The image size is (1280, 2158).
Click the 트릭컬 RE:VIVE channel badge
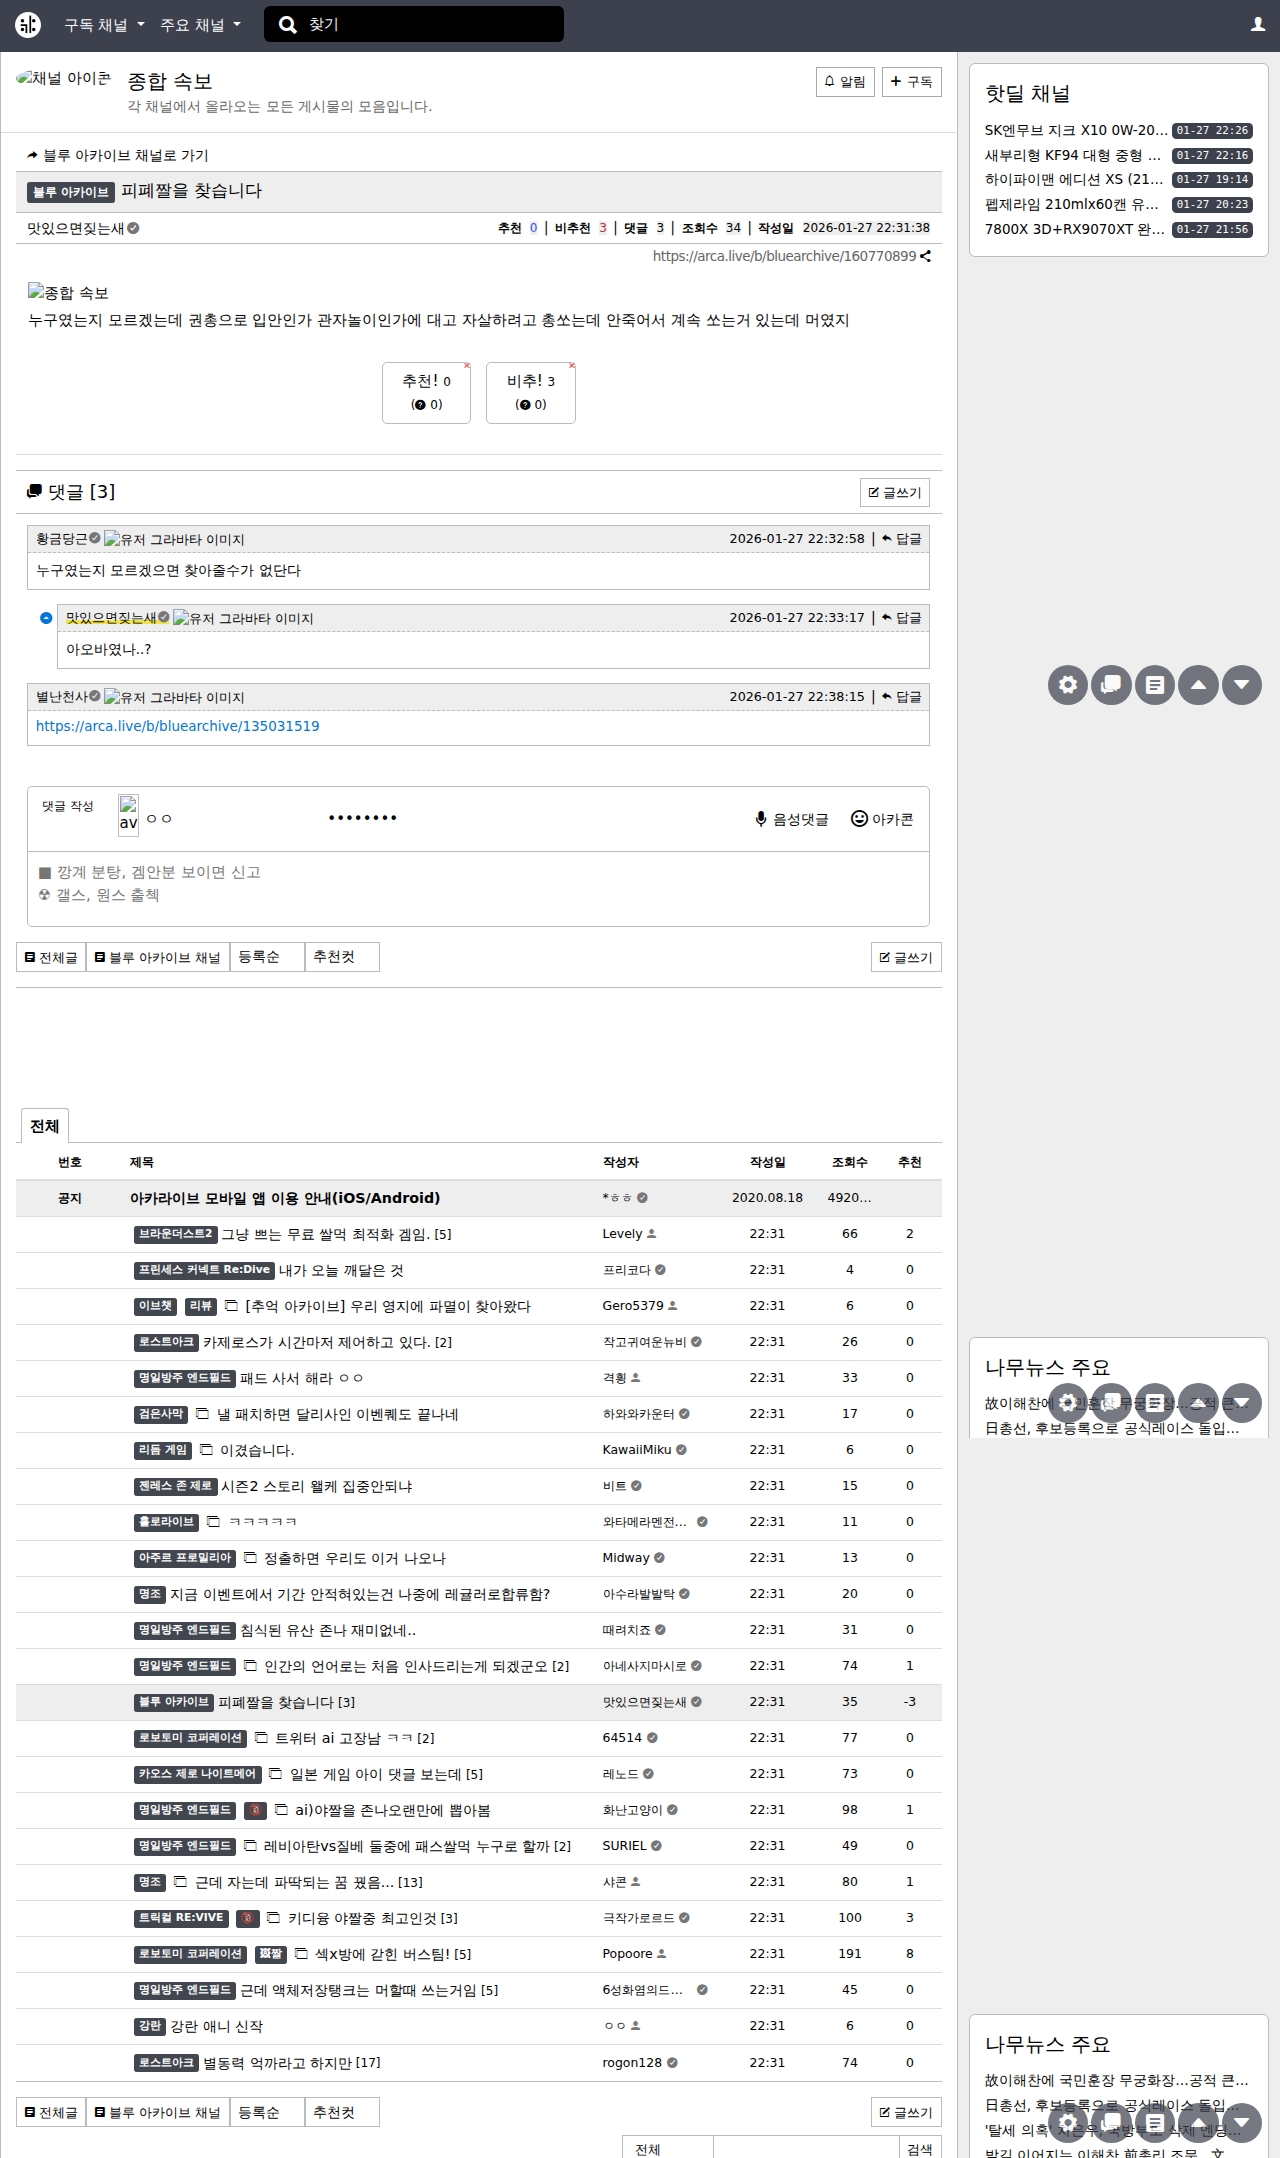pos(181,1918)
